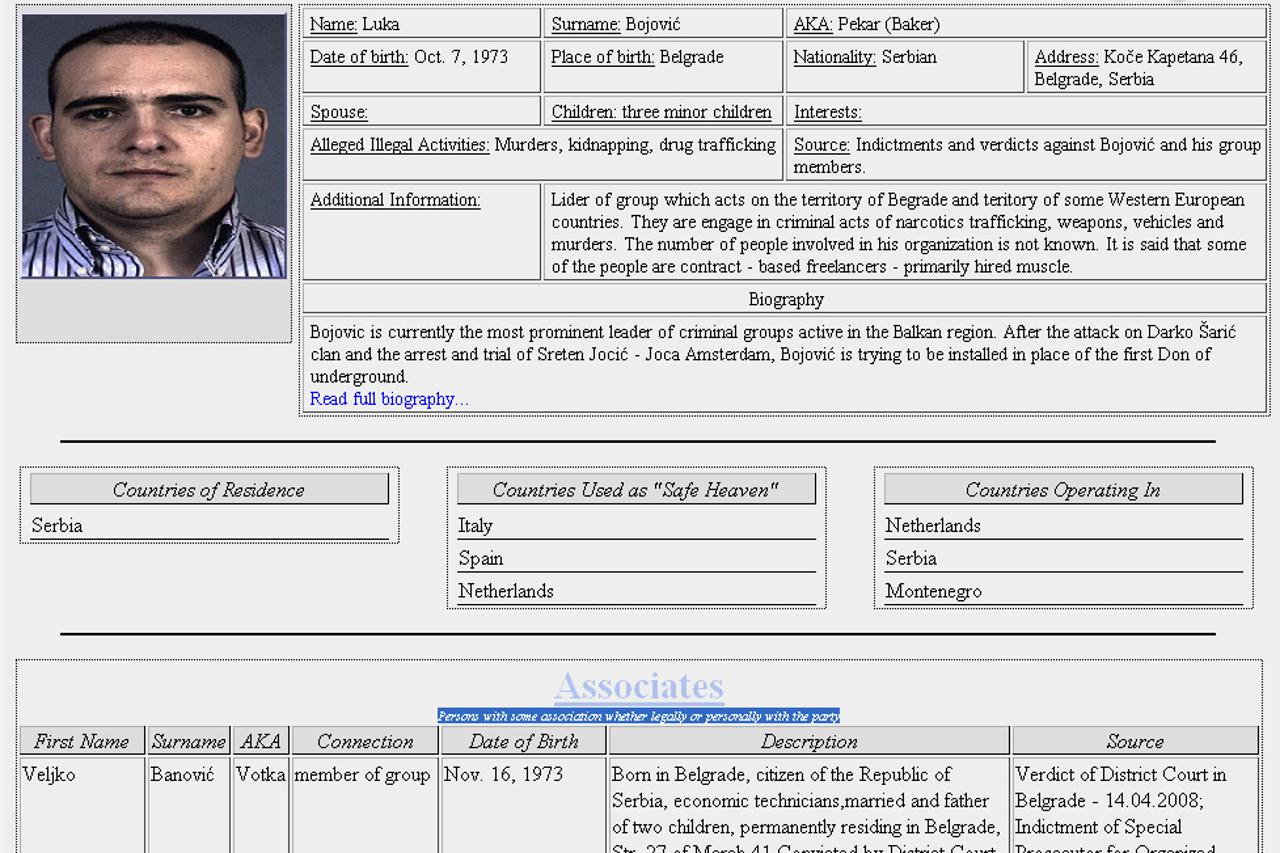This screenshot has height=853, width=1280.
Task: Select the "Surname: Bojović" cell
Action: (663, 24)
